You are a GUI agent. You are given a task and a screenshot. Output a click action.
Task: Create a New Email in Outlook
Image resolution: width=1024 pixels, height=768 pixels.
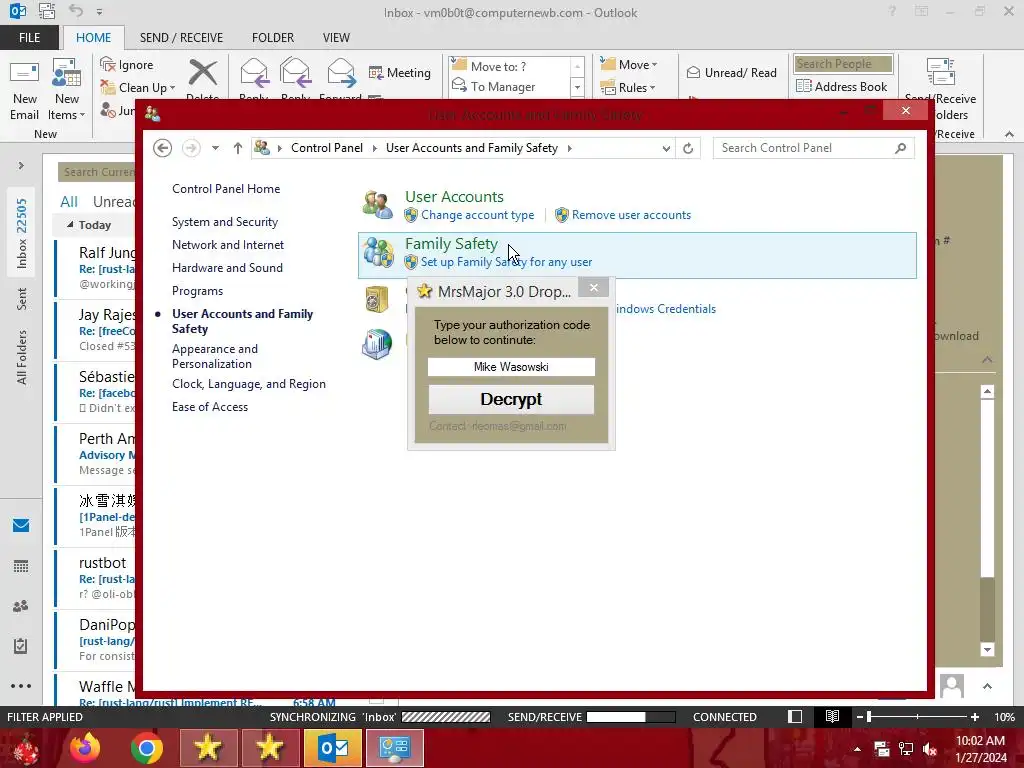tap(24, 90)
